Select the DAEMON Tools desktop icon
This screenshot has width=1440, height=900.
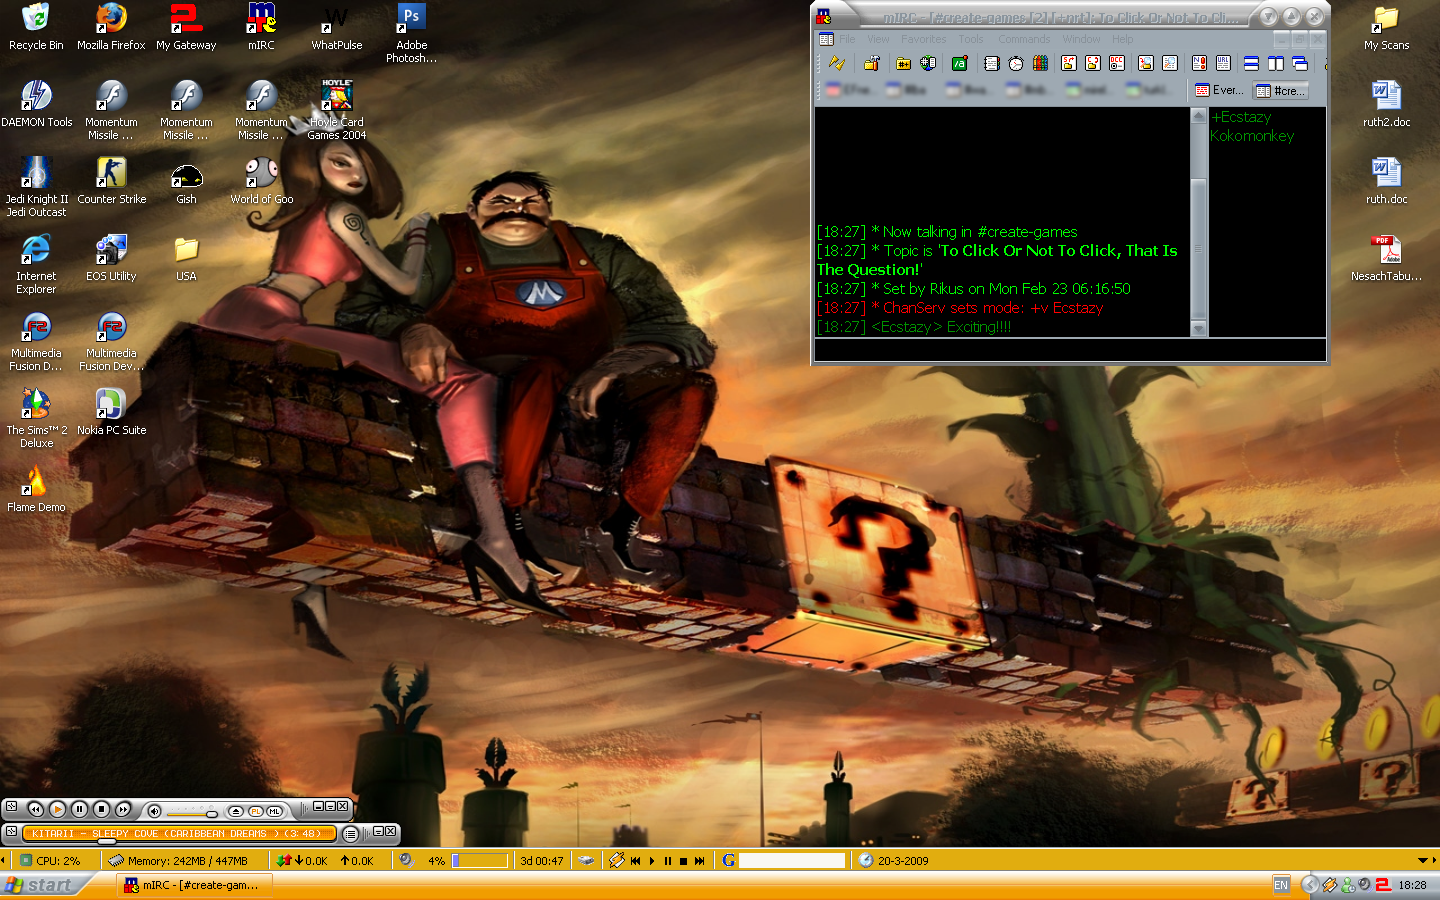36,104
